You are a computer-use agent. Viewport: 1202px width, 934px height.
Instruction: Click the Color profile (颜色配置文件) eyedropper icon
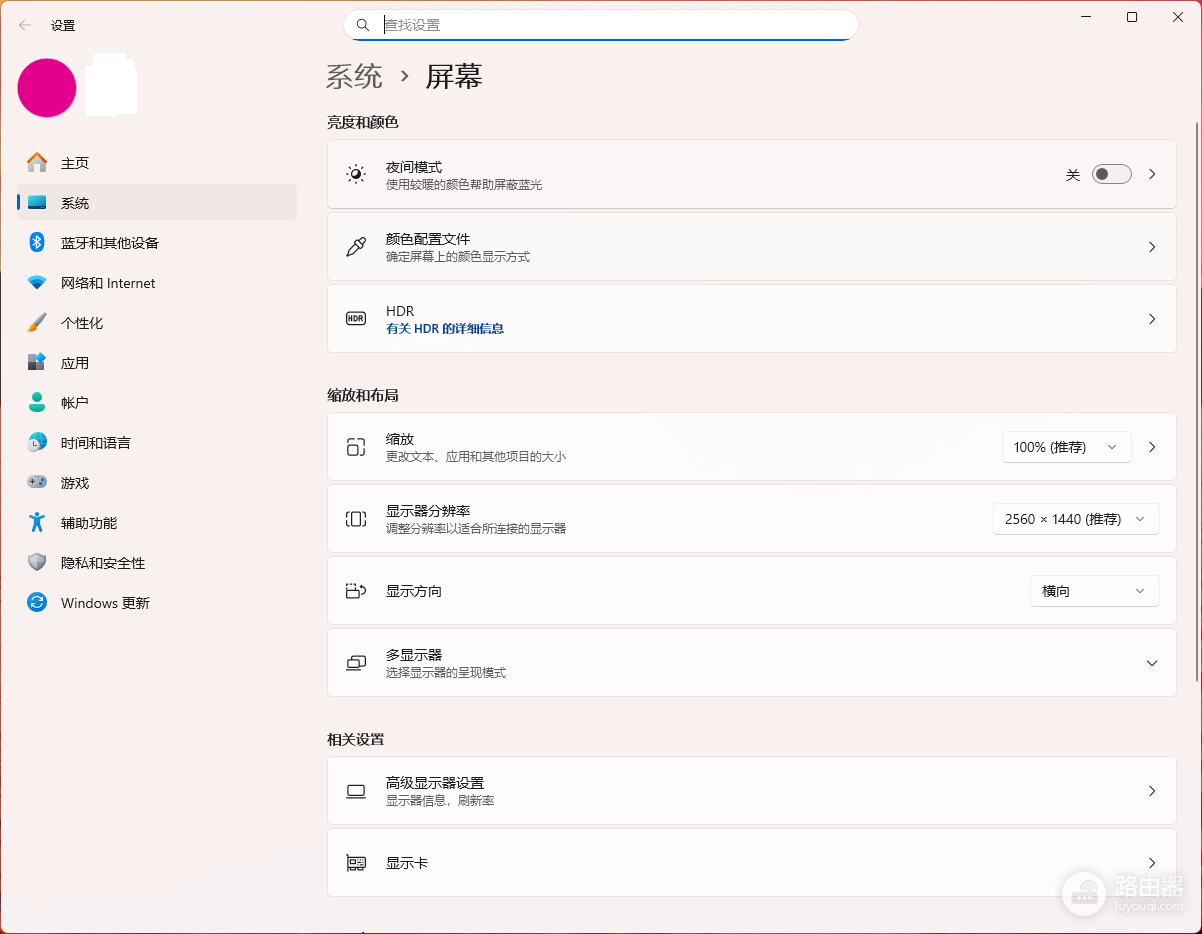pyautogui.click(x=356, y=247)
